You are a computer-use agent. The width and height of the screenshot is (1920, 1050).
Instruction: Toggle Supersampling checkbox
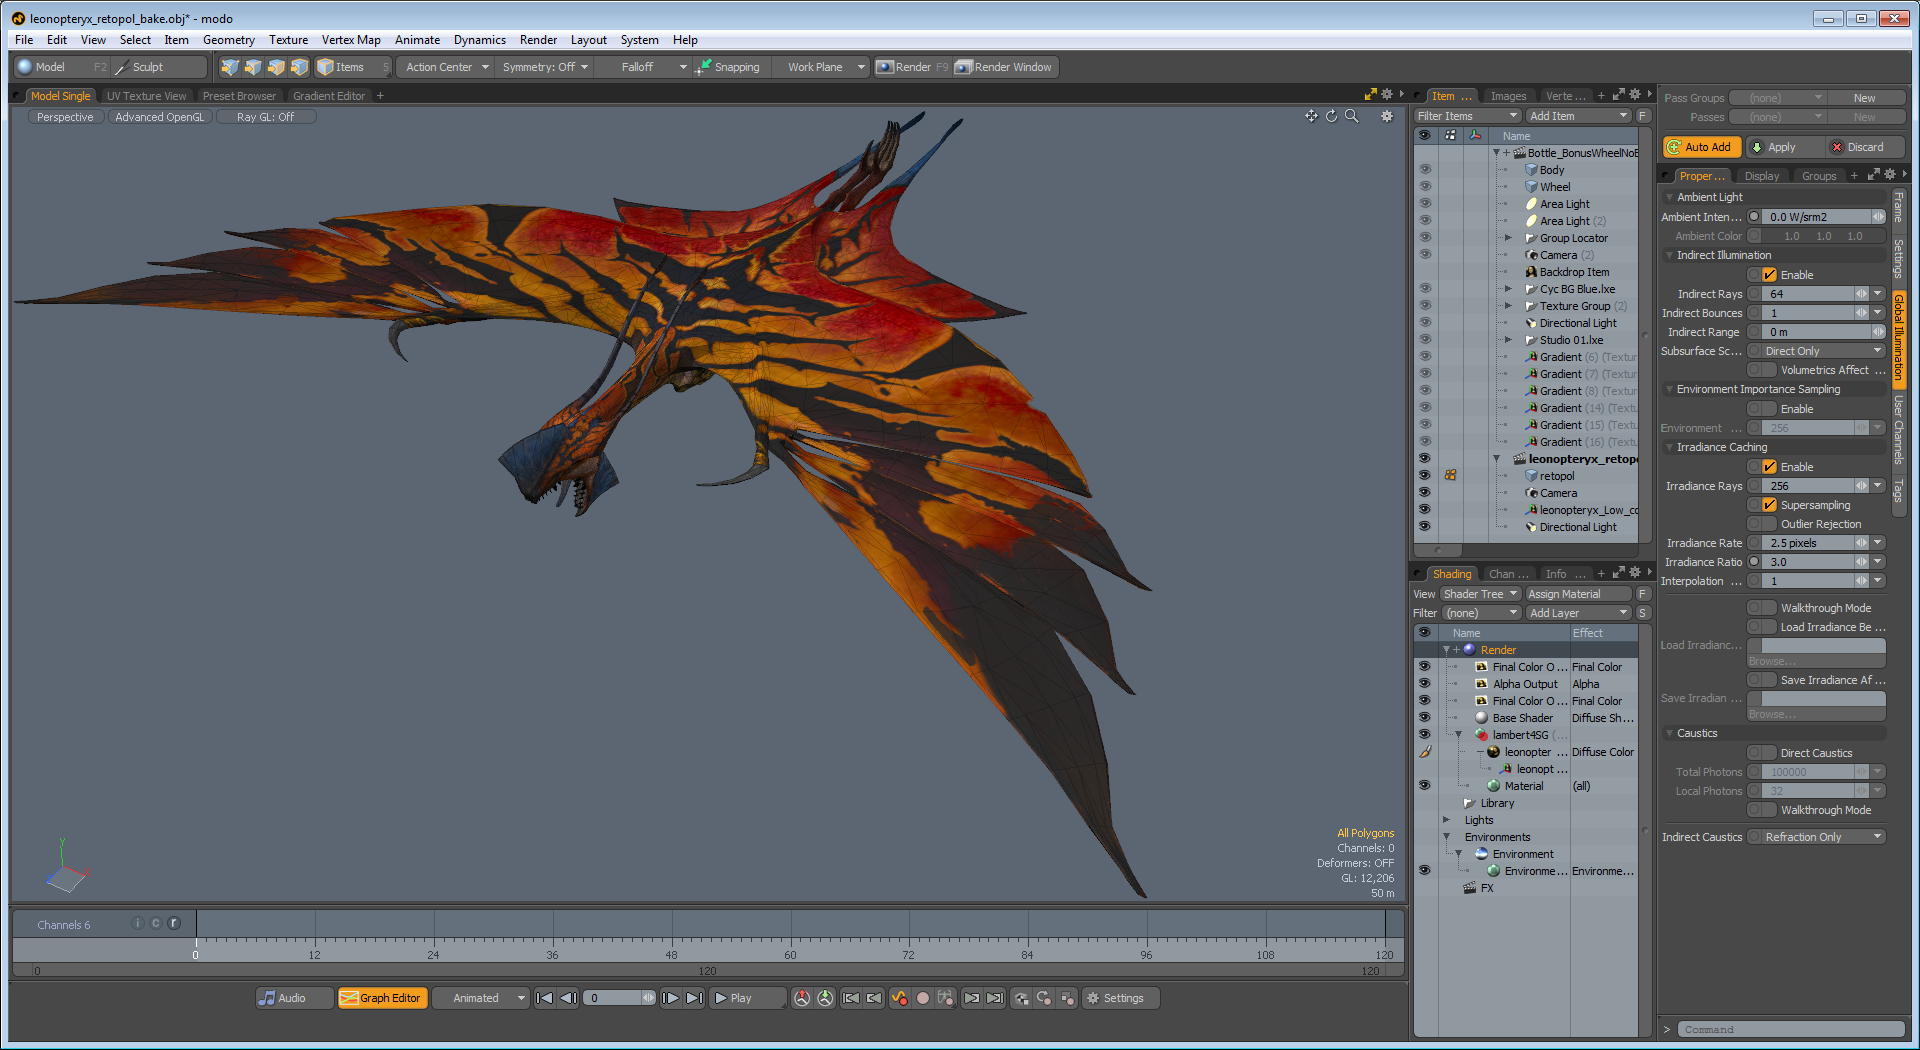pos(1769,505)
